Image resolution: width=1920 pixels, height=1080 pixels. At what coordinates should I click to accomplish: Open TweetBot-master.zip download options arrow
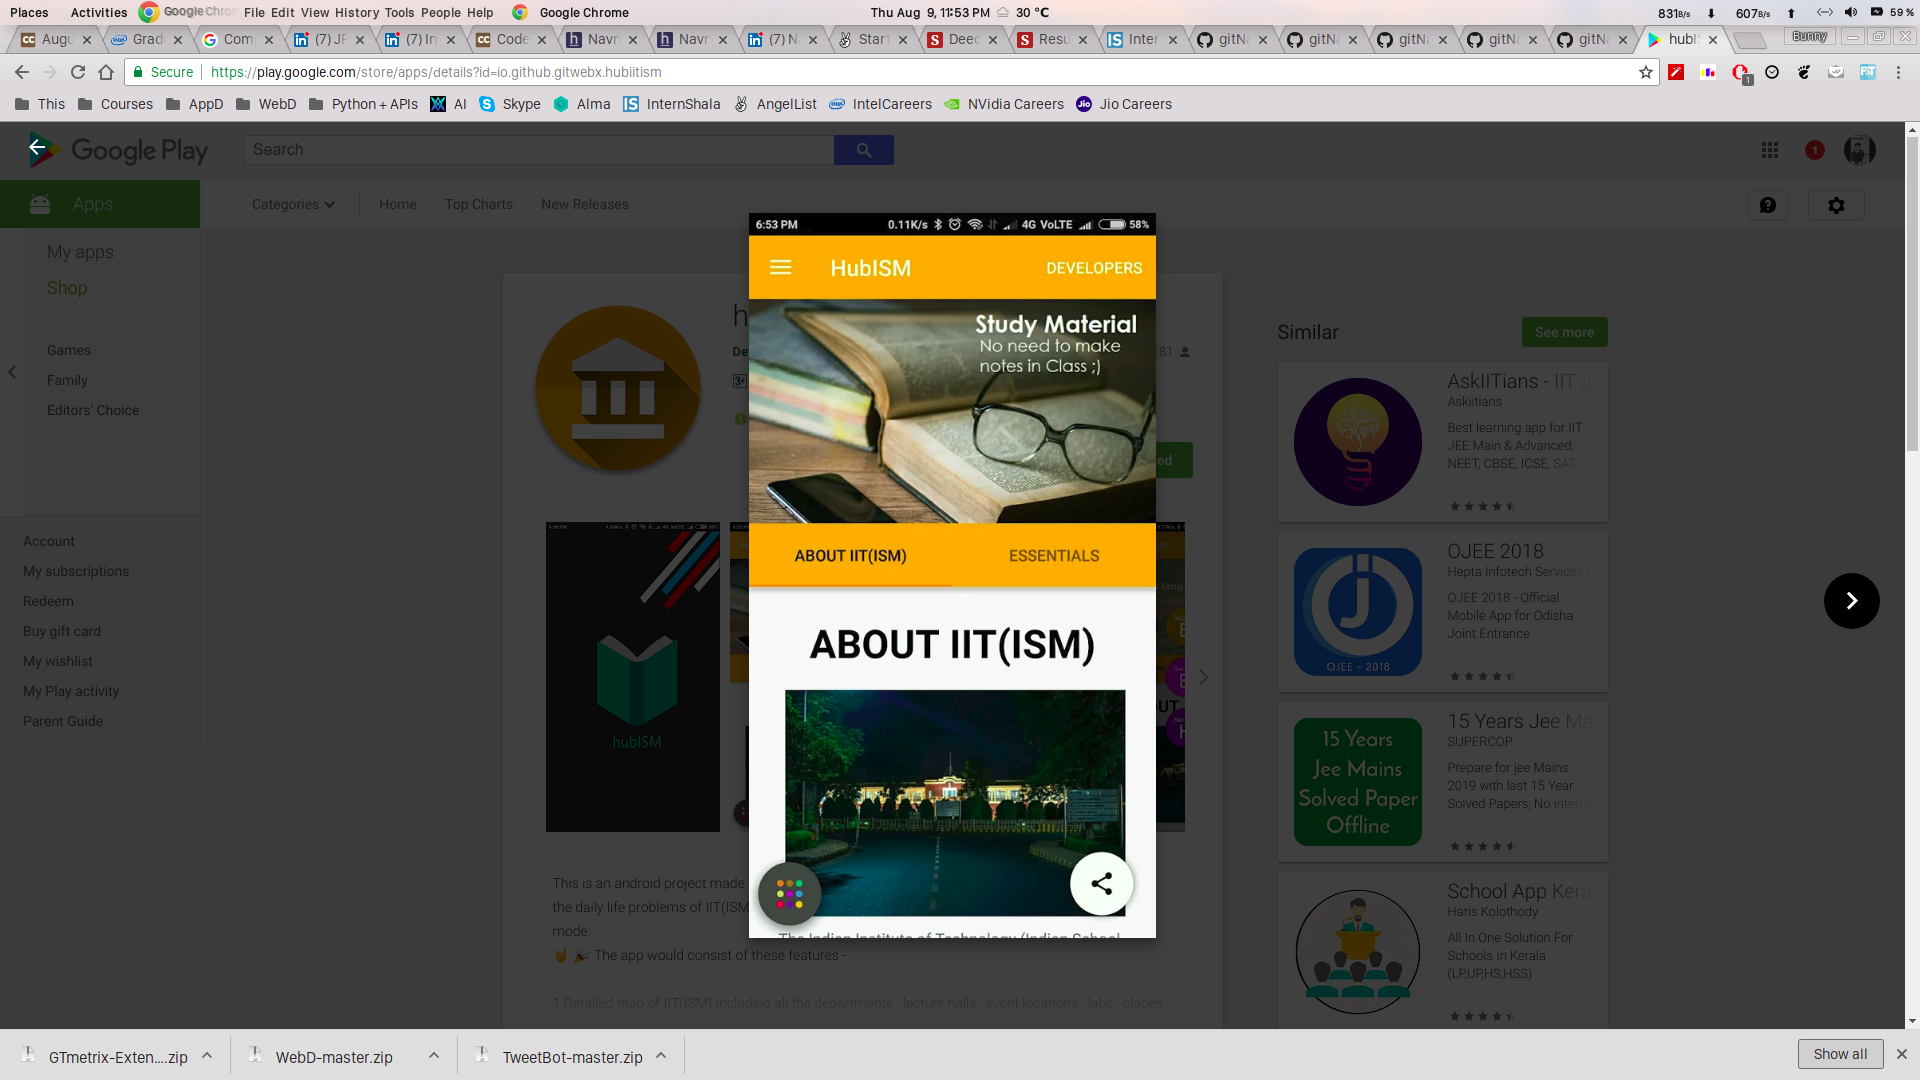coord(661,1055)
